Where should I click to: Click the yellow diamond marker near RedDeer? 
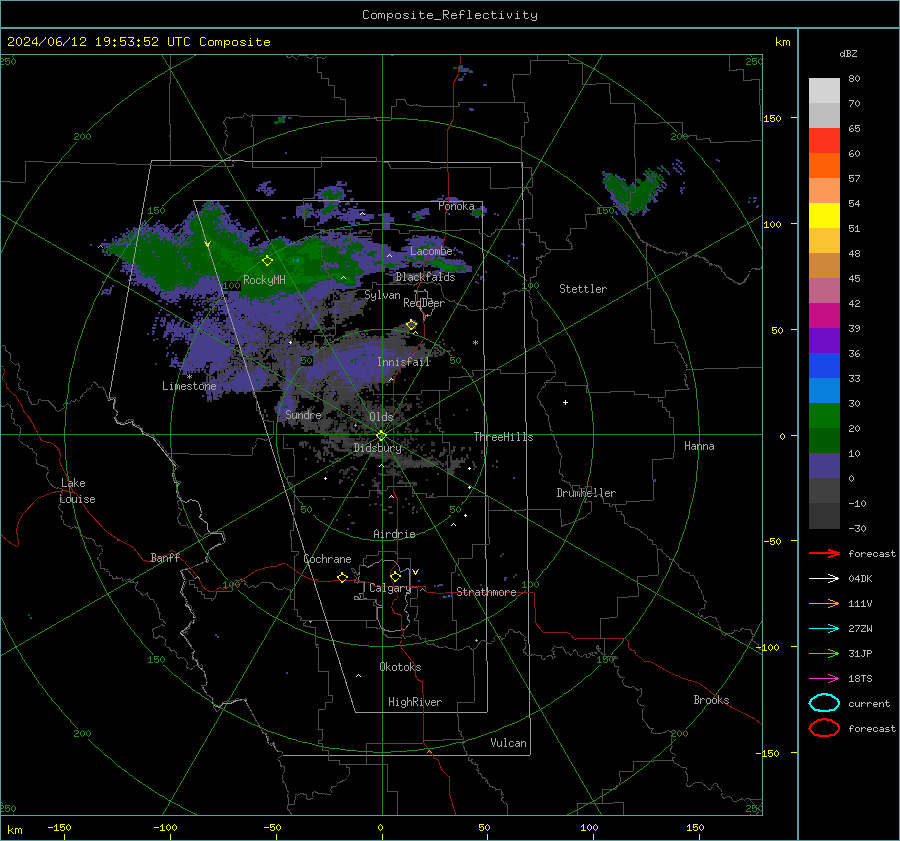(x=412, y=325)
